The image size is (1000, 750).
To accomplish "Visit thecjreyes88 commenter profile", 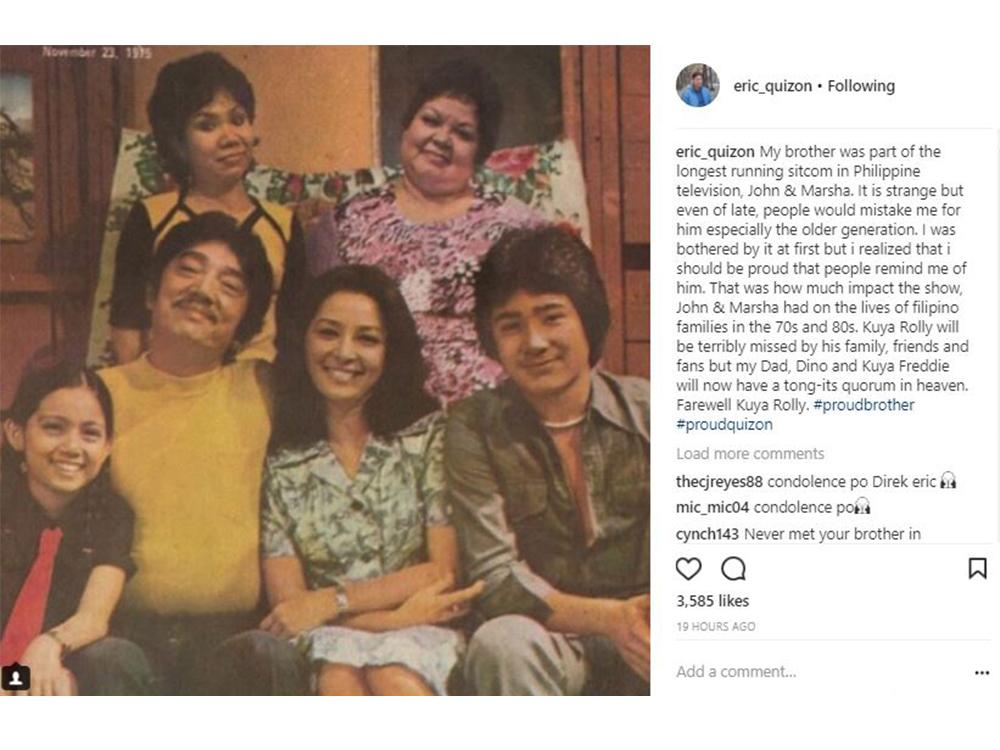I will 719,482.
